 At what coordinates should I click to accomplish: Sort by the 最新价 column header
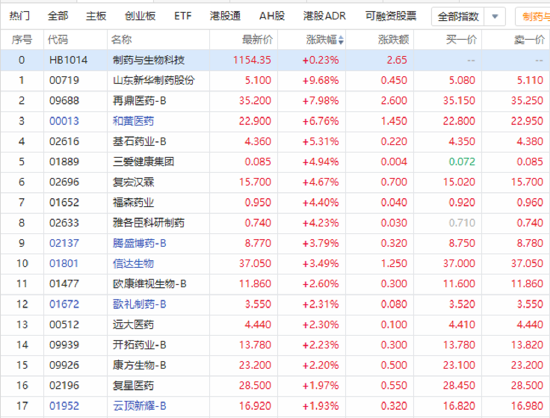[x=257, y=40]
